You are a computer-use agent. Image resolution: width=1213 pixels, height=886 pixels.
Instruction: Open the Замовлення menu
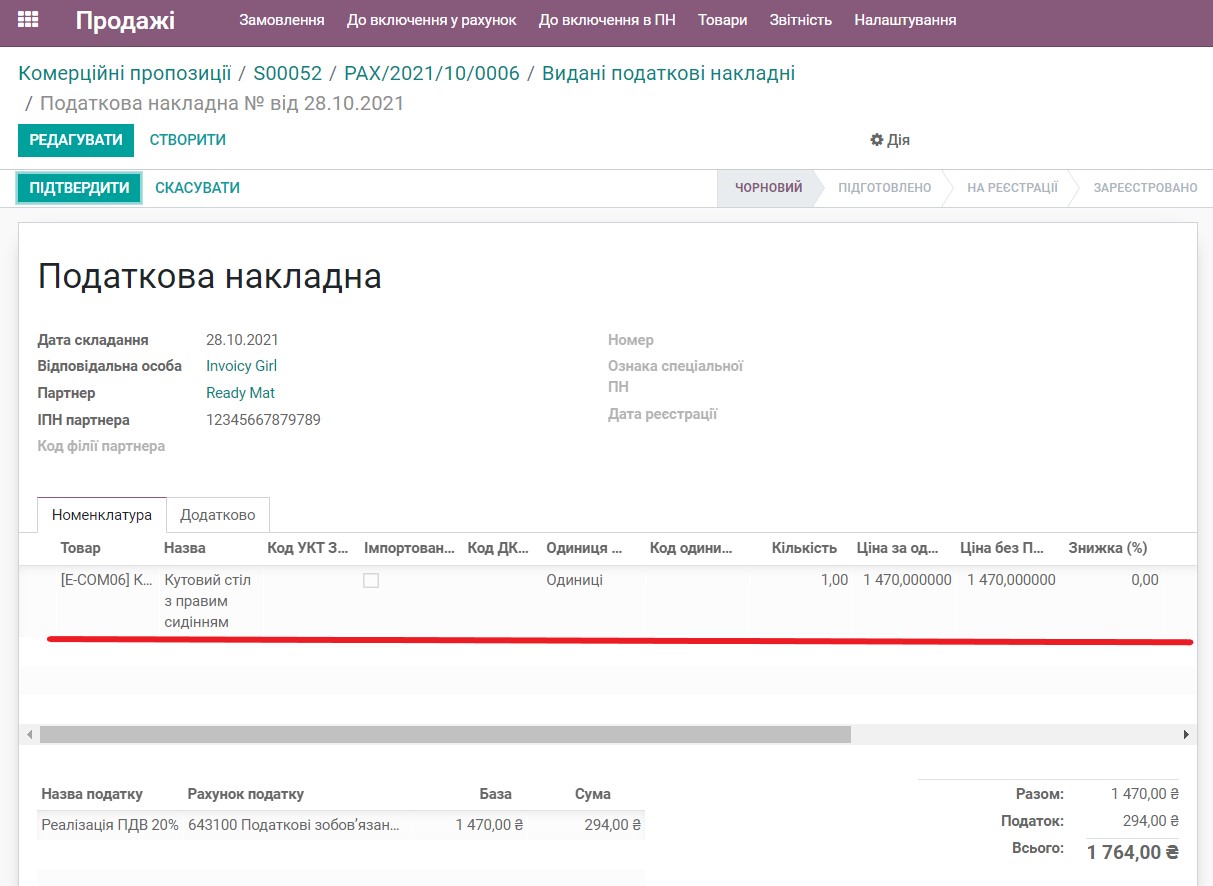point(282,19)
